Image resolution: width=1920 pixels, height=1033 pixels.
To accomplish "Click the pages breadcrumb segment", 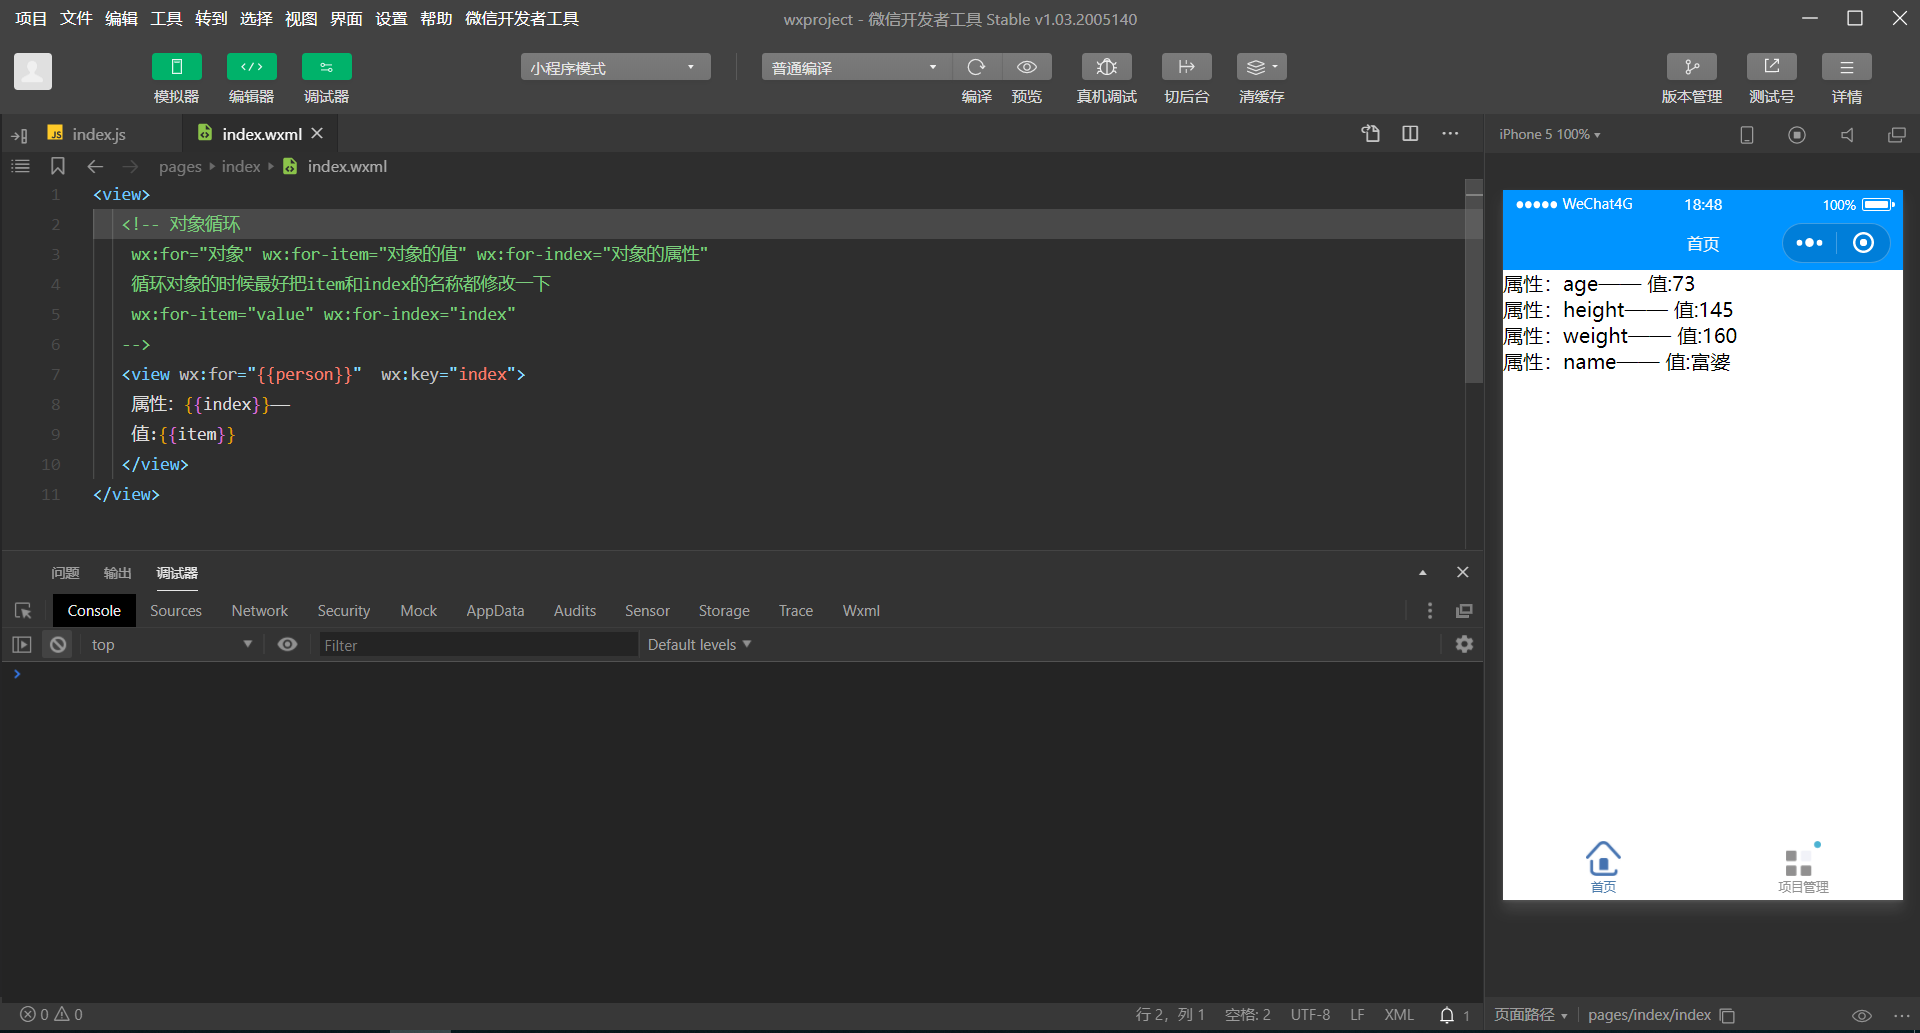I will tap(180, 166).
